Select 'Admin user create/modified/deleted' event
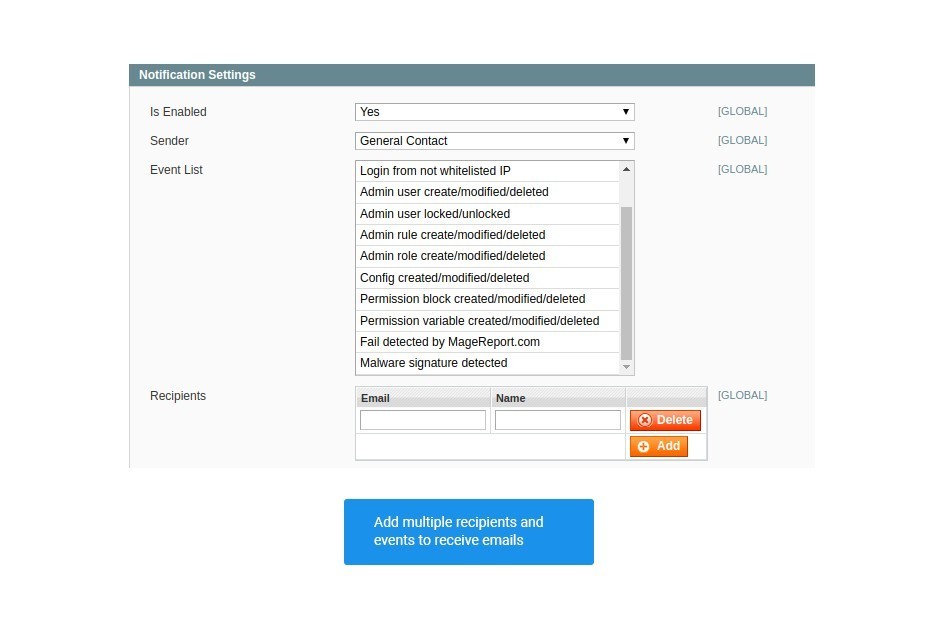This screenshot has height=636, width=940. point(487,192)
